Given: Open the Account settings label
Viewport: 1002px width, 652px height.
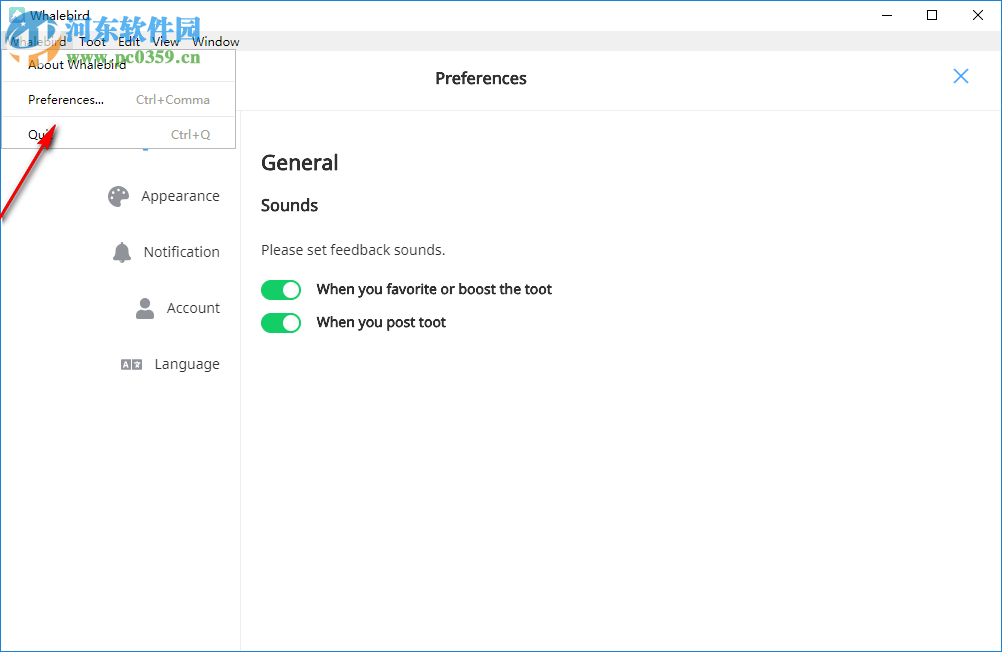Looking at the screenshot, I should [193, 309].
